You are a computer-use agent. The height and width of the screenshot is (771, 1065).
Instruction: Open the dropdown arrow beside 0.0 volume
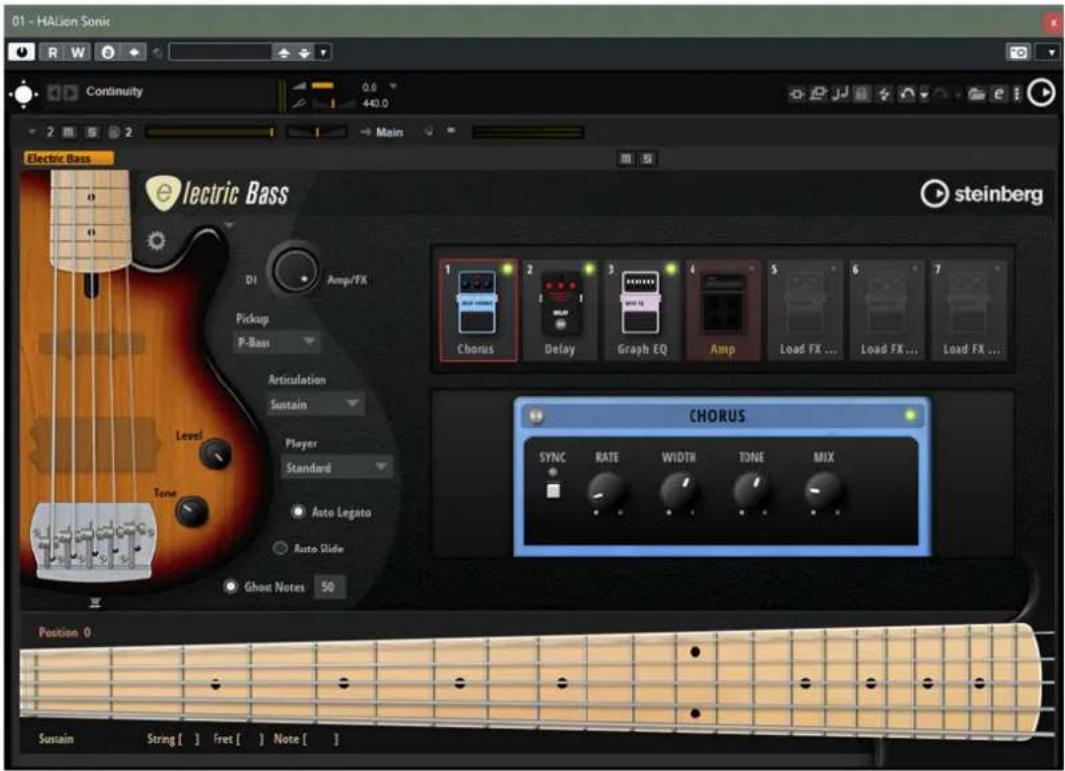tap(393, 86)
